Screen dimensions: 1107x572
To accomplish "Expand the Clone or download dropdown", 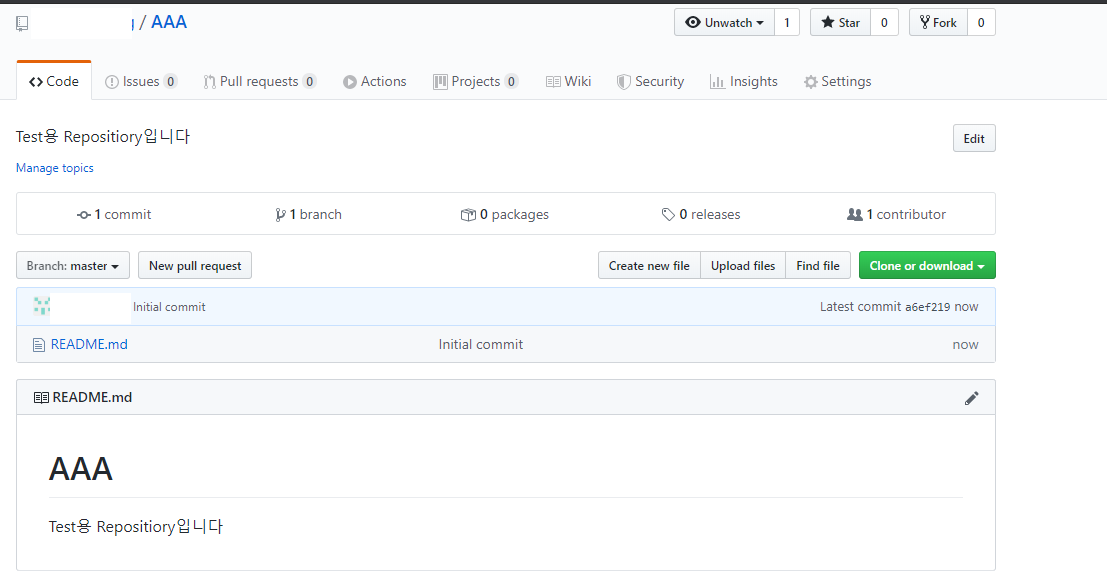I will [x=927, y=266].
